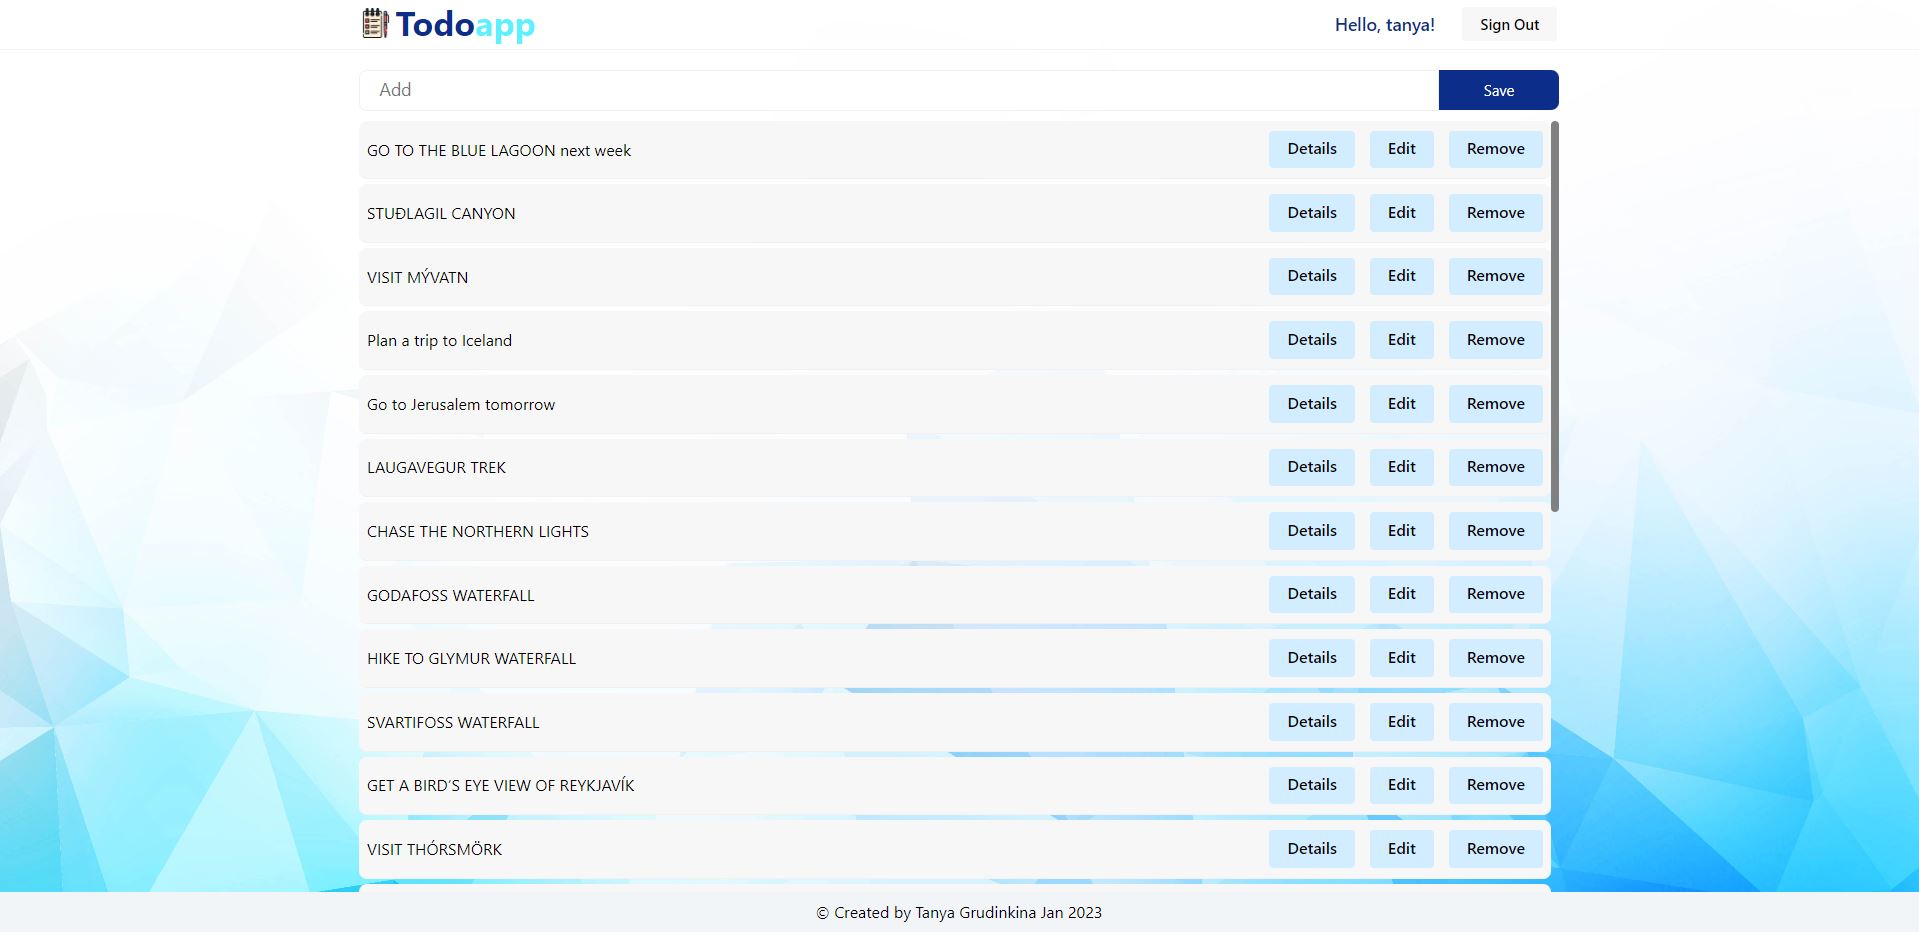Screen dimensions: 1919x935
Task: Edit the Godafoss Waterfall todo
Action: [x=1401, y=594]
